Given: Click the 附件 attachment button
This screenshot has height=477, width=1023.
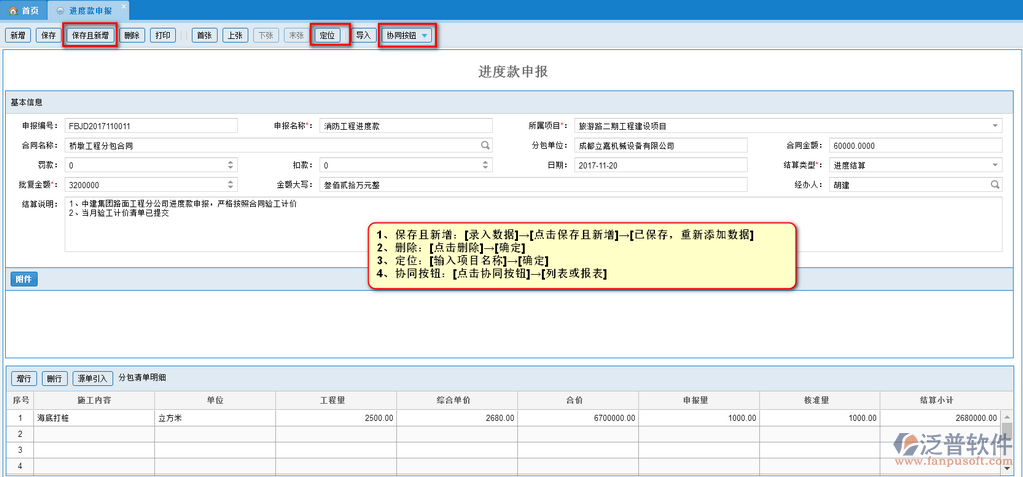Looking at the screenshot, I should [x=24, y=279].
